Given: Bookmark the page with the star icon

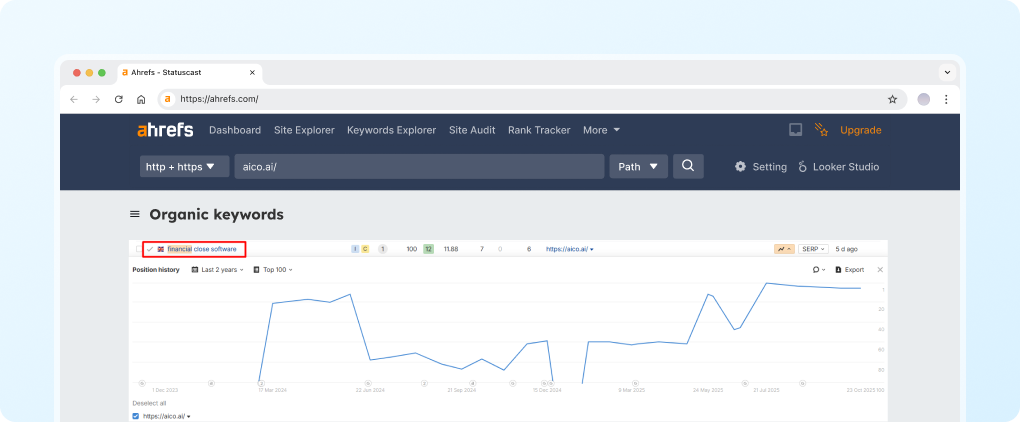Looking at the screenshot, I should point(892,99).
